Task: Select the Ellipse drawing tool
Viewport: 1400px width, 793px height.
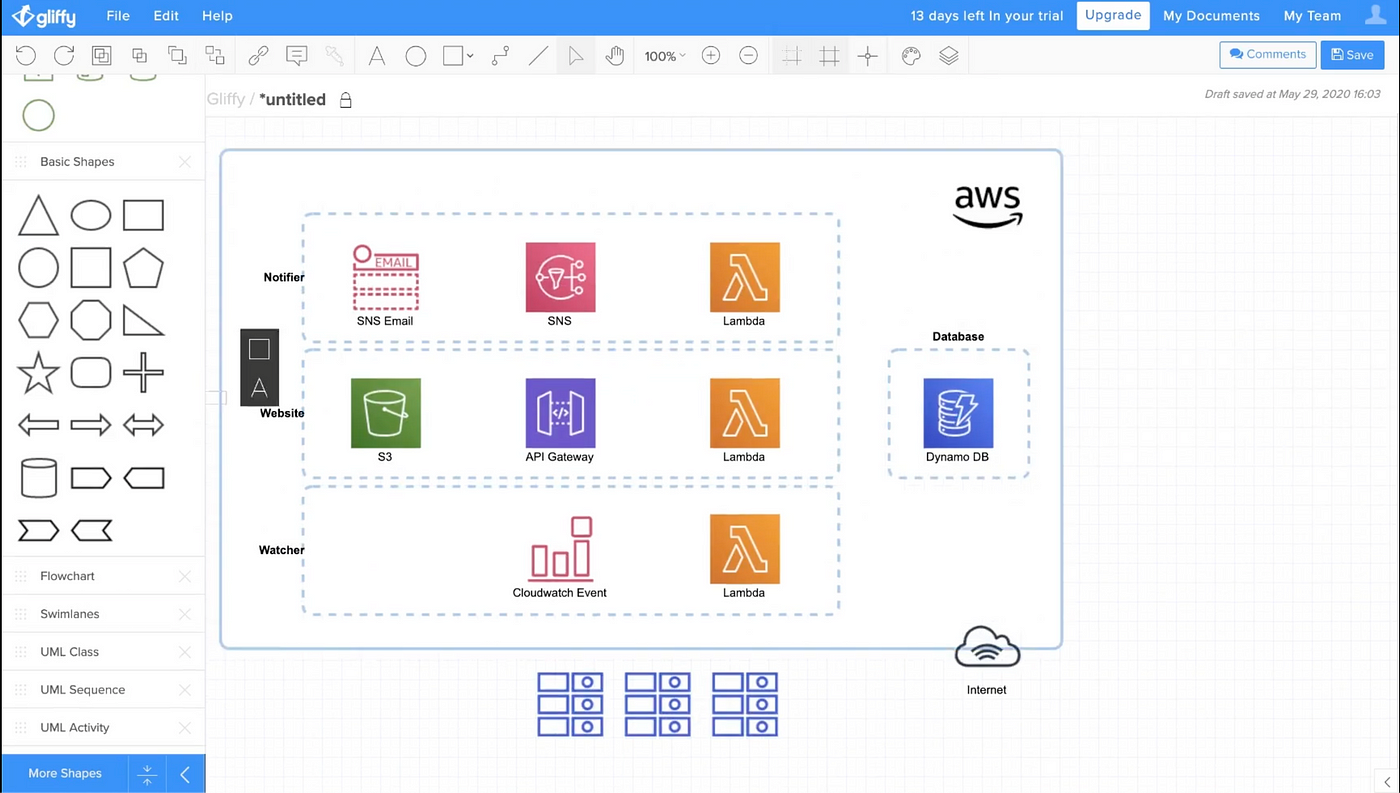Action: 416,56
